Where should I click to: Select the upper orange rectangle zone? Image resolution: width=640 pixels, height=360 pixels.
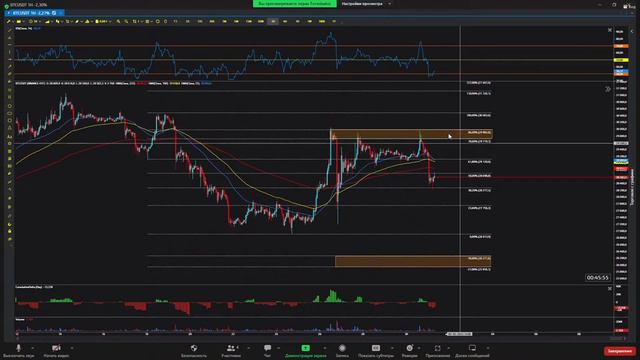point(412,134)
